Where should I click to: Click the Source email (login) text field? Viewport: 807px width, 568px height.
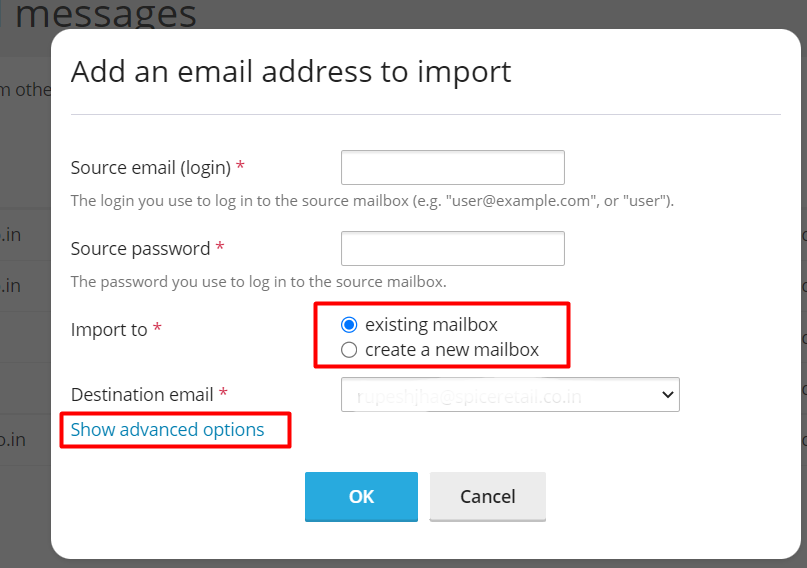coord(452,167)
